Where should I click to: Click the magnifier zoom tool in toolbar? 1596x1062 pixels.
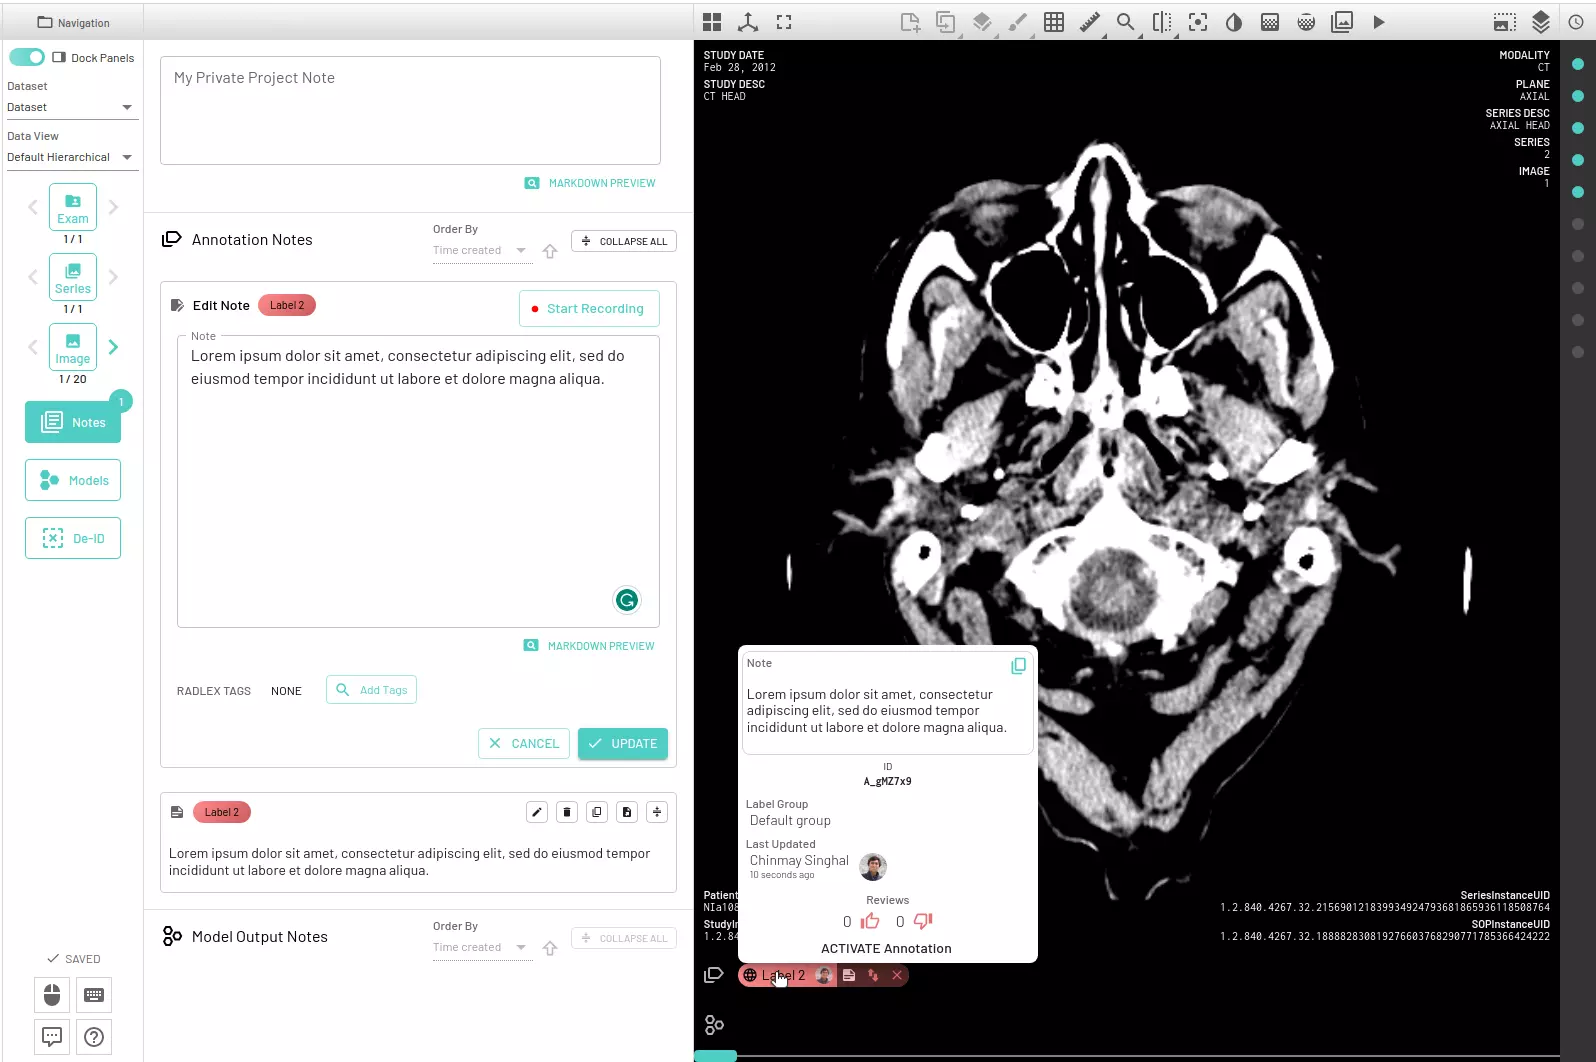tap(1125, 22)
